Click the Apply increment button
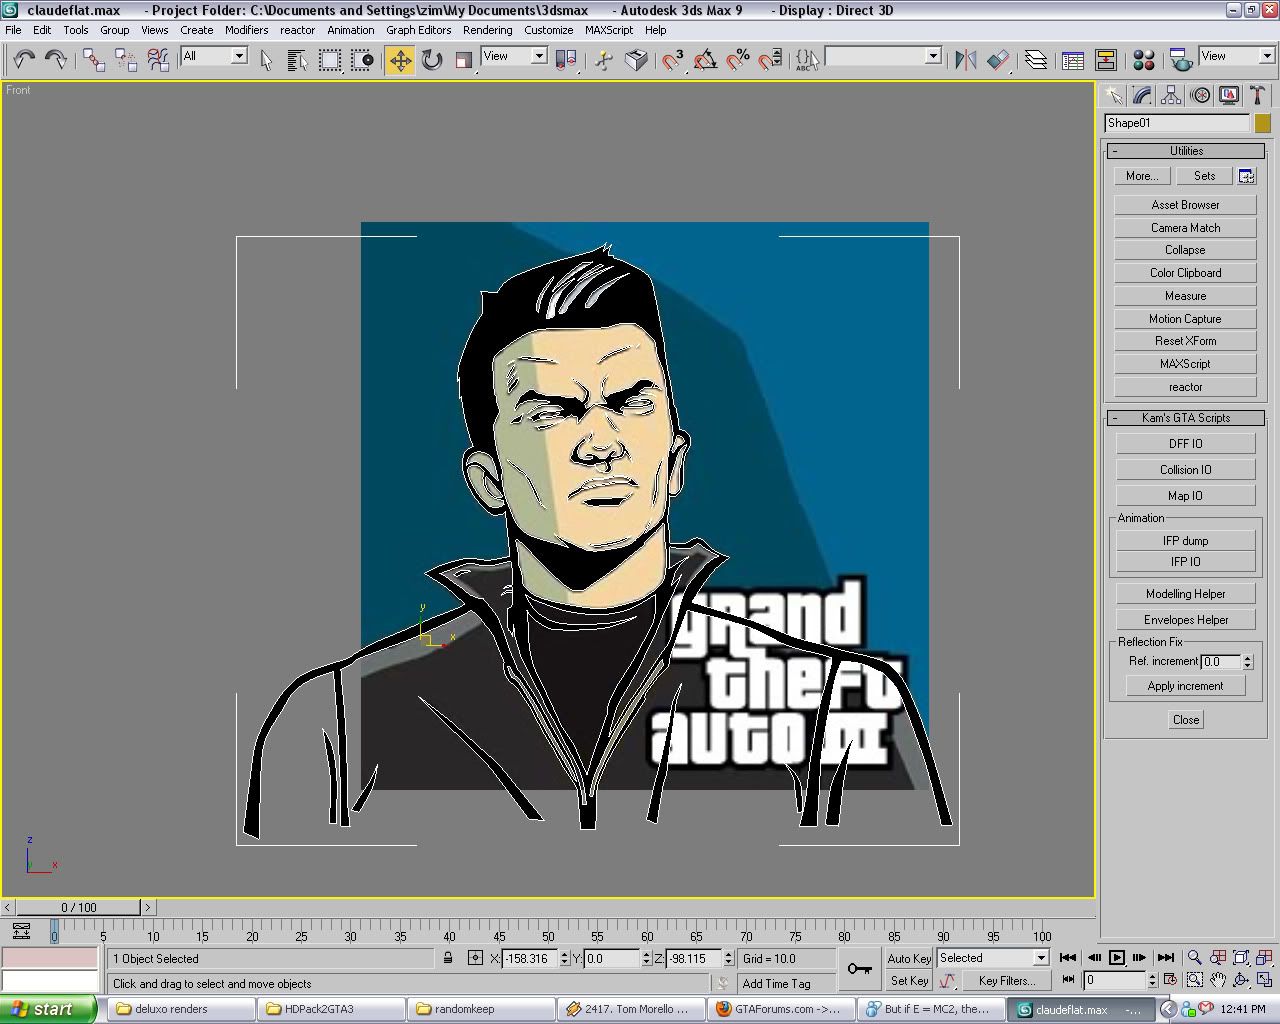Screen dimensions: 1280x1024 1186,686
